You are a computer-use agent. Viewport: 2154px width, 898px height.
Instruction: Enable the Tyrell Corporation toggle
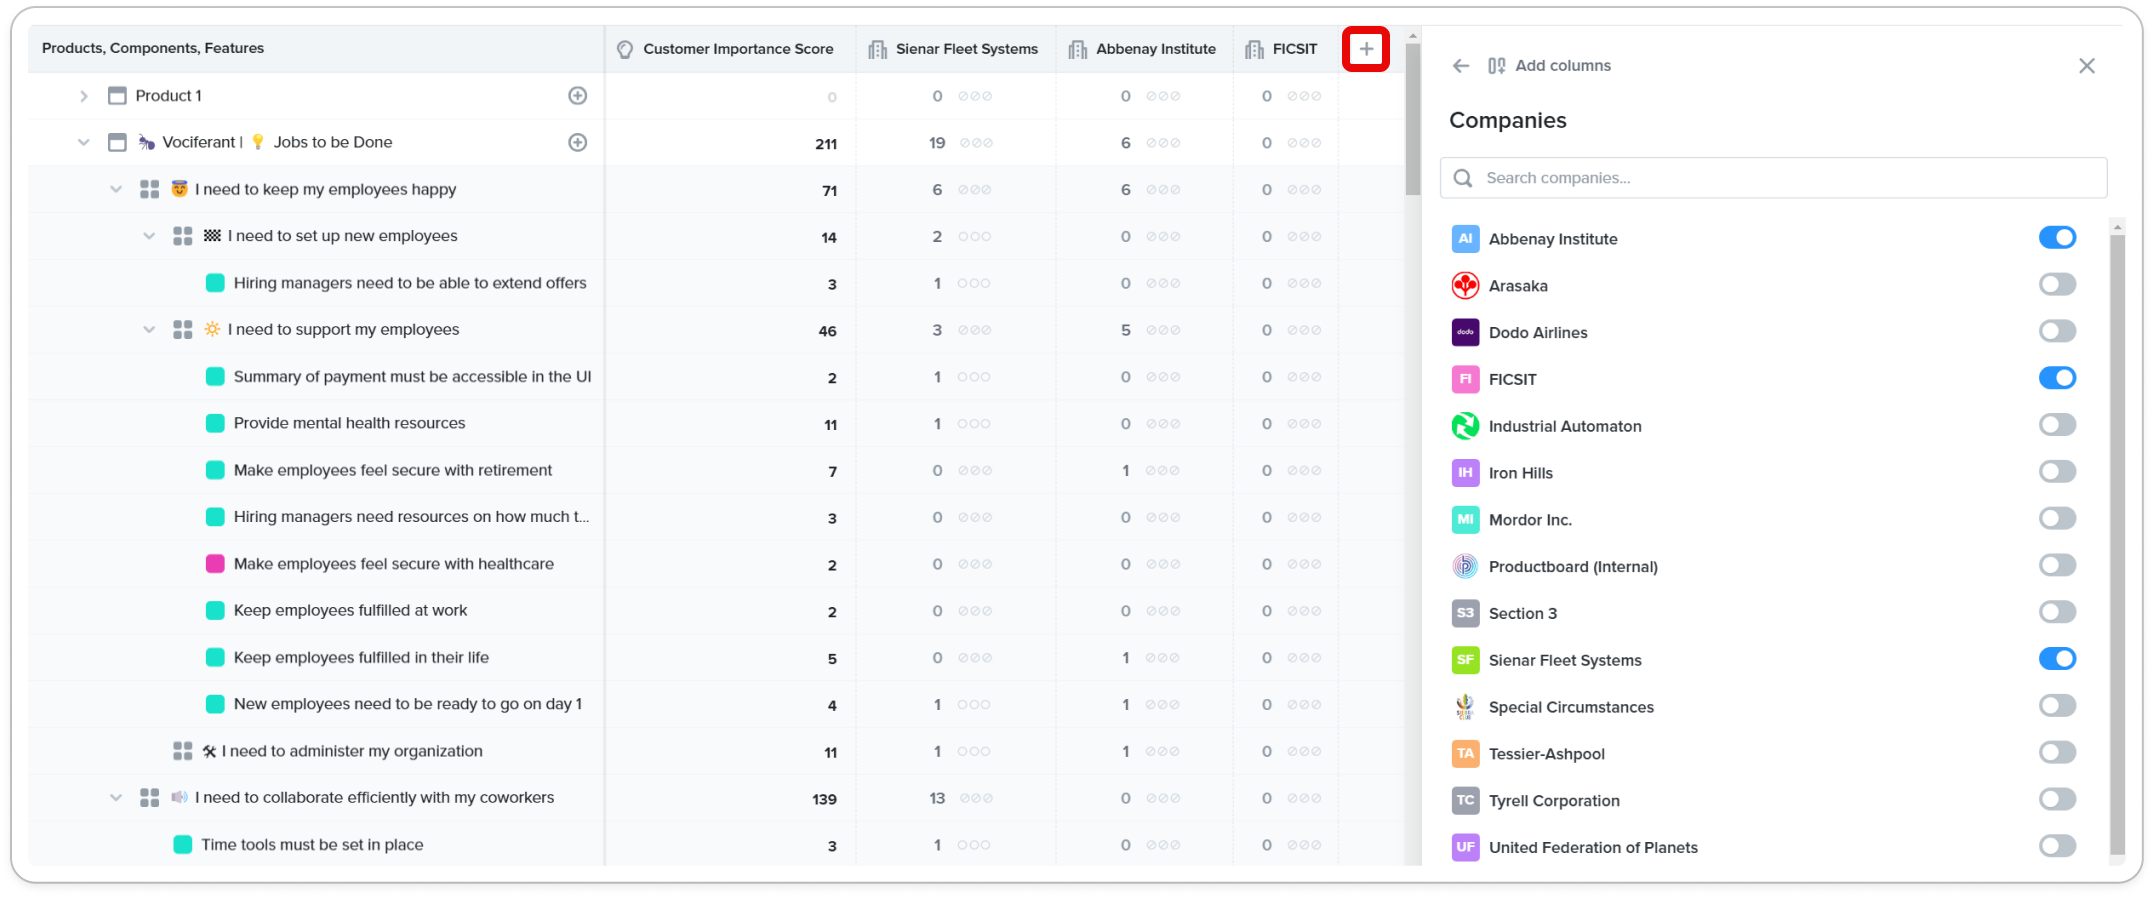click(2057, 799)
